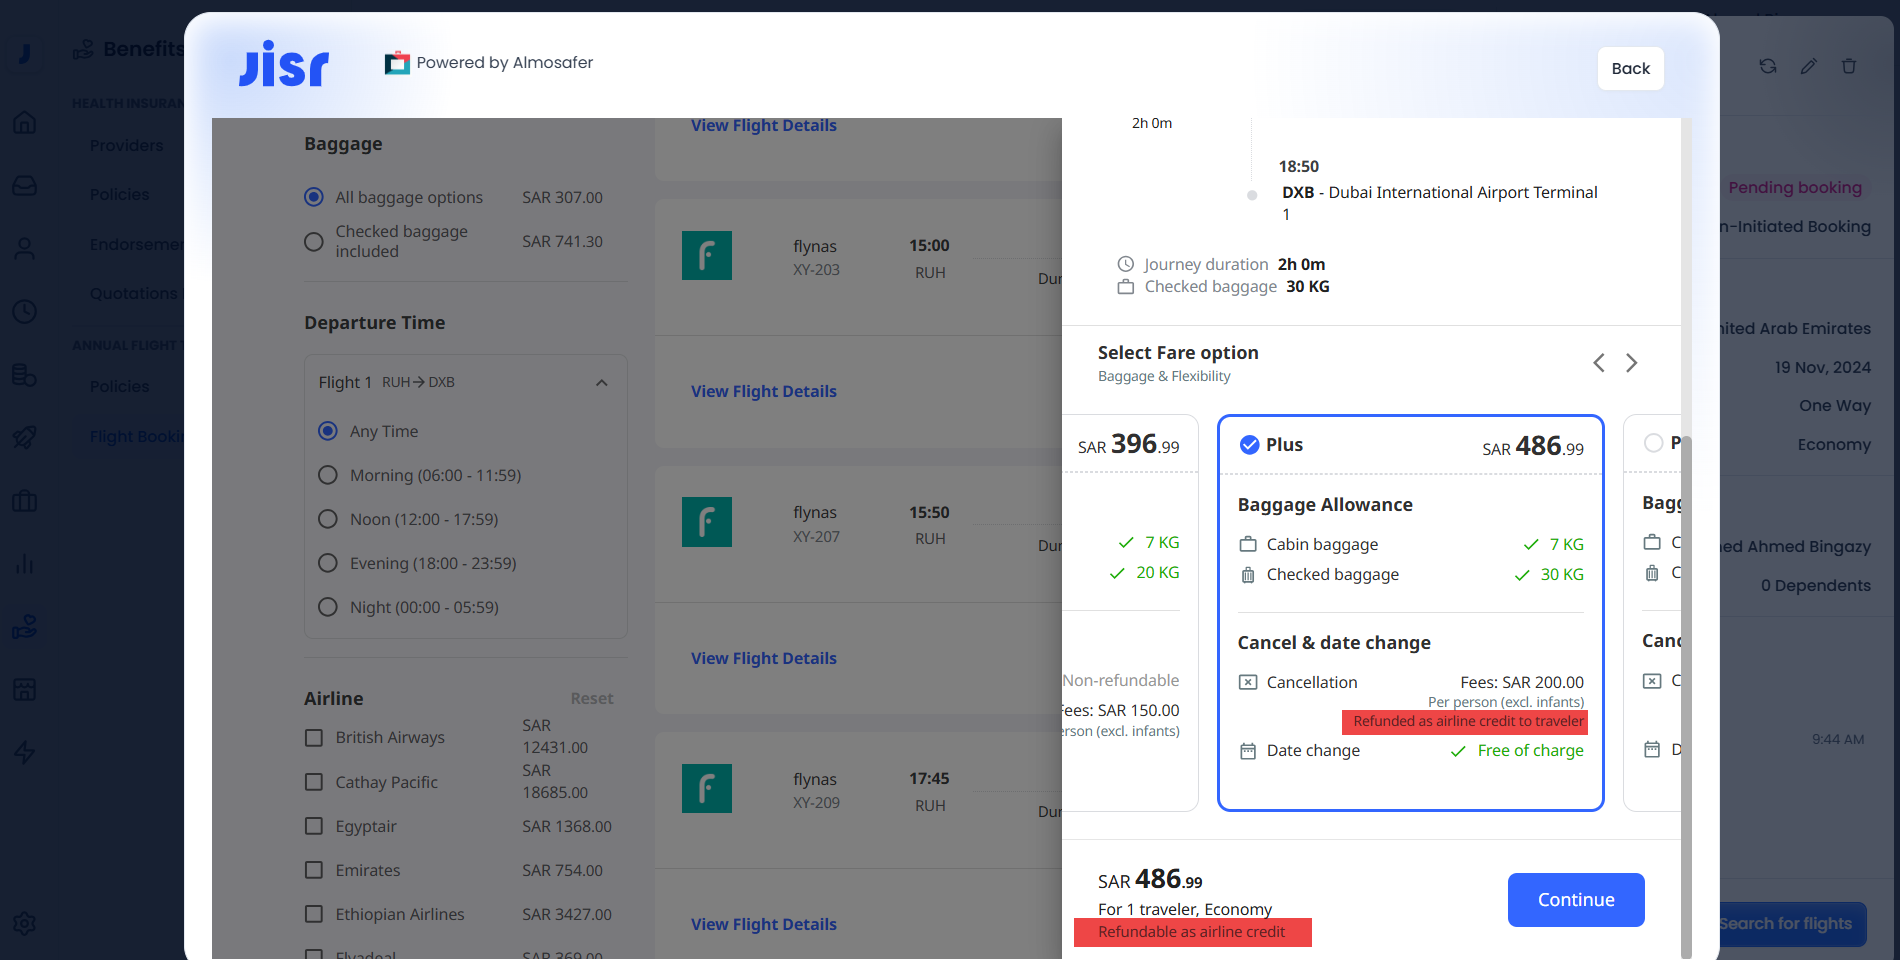
Task: Collapse the Flight 1 RUH to DXB section
Action: (x=601, y=382)
